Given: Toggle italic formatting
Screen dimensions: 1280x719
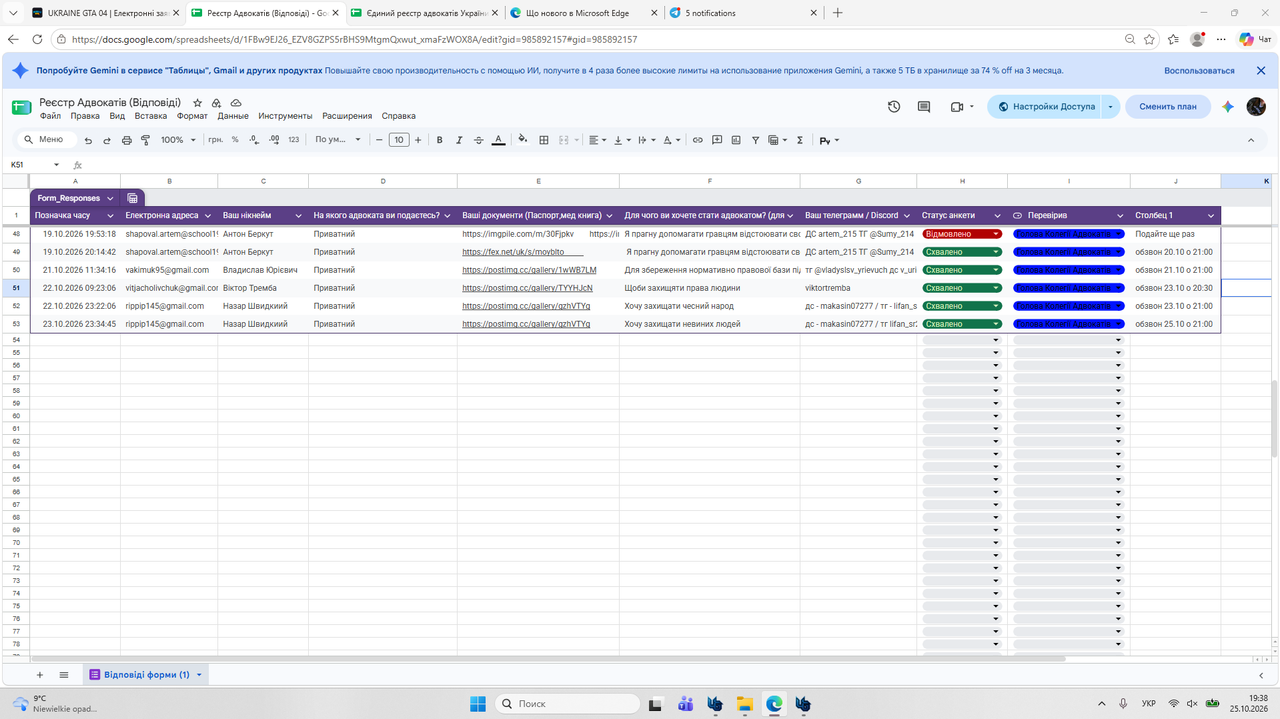Looking at the screenshot, I should [459, 140].
